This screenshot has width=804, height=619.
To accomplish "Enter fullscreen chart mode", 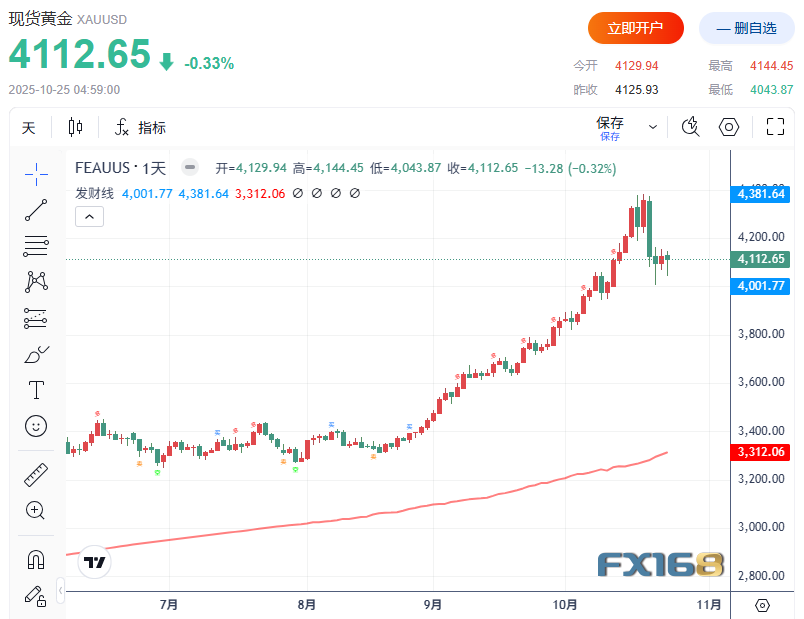I will coord(774,127).
